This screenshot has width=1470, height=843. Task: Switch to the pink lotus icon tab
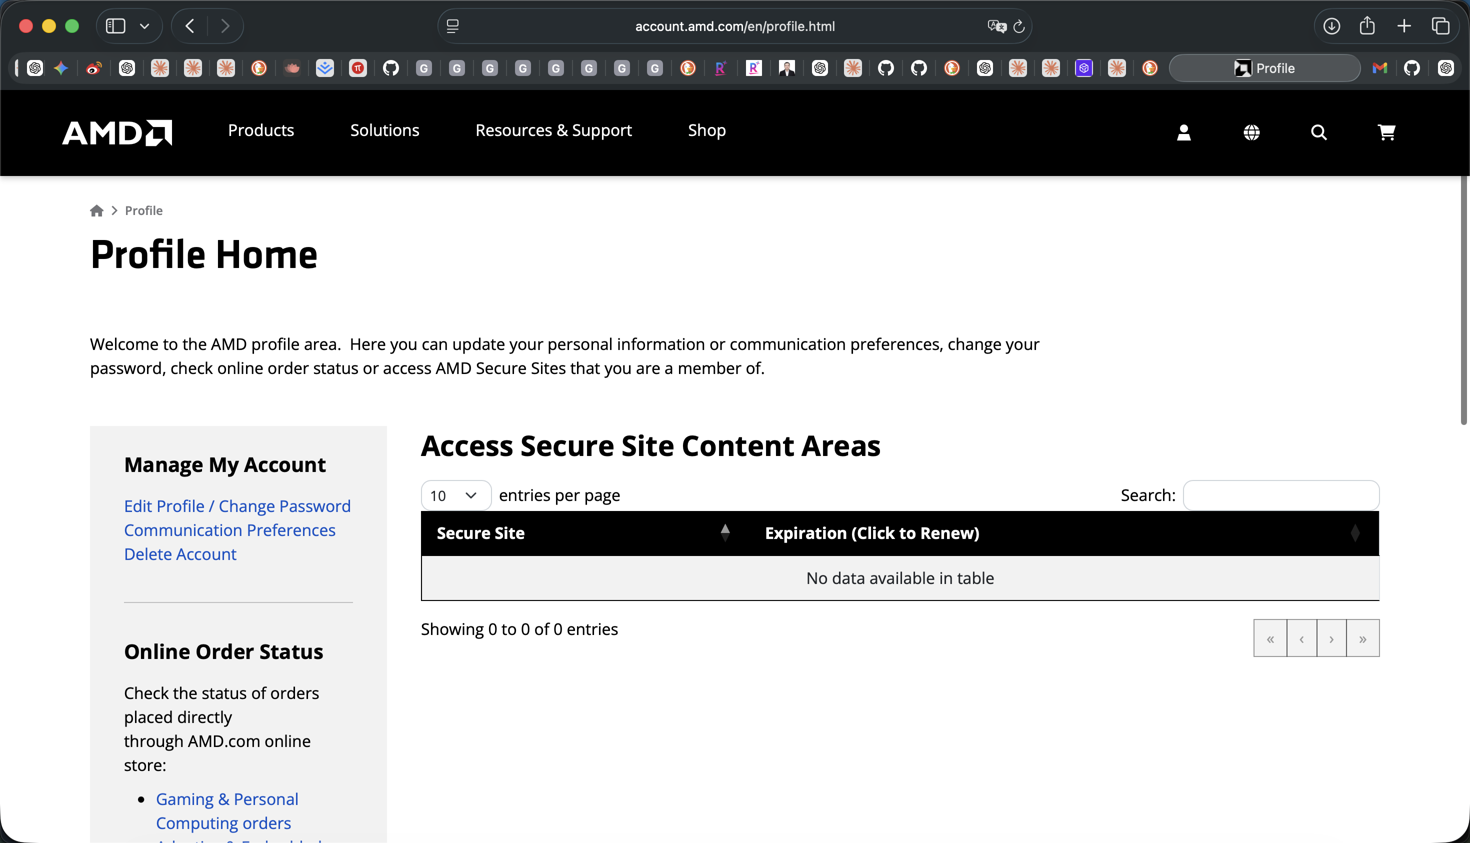coord(292,68)
